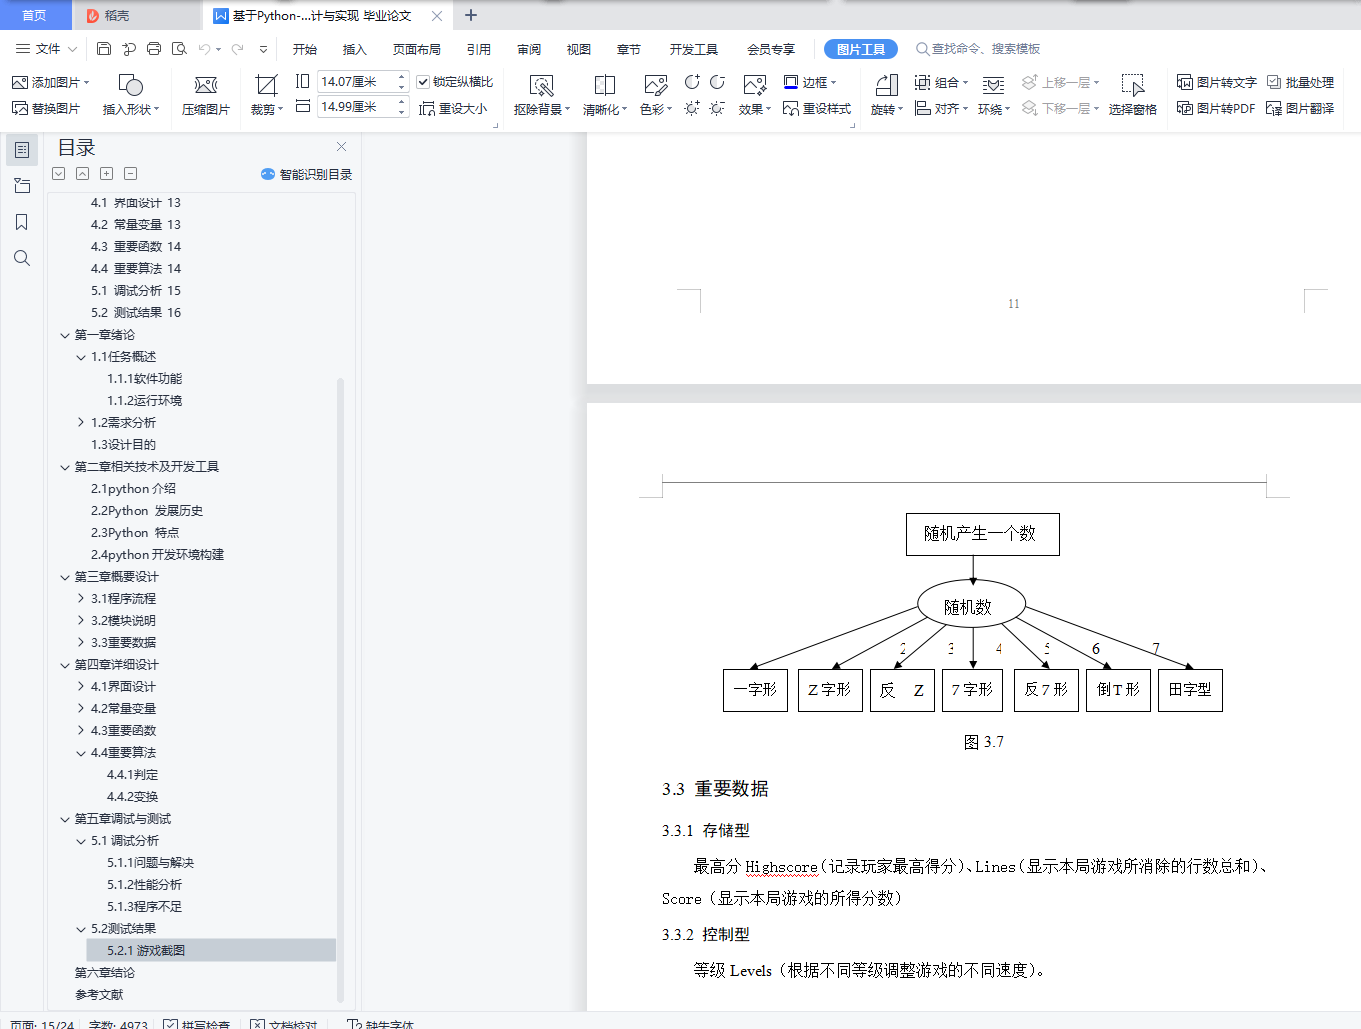Click the decrease contrast icon
Viewport: 1361px width, 1029px height.
717,82
